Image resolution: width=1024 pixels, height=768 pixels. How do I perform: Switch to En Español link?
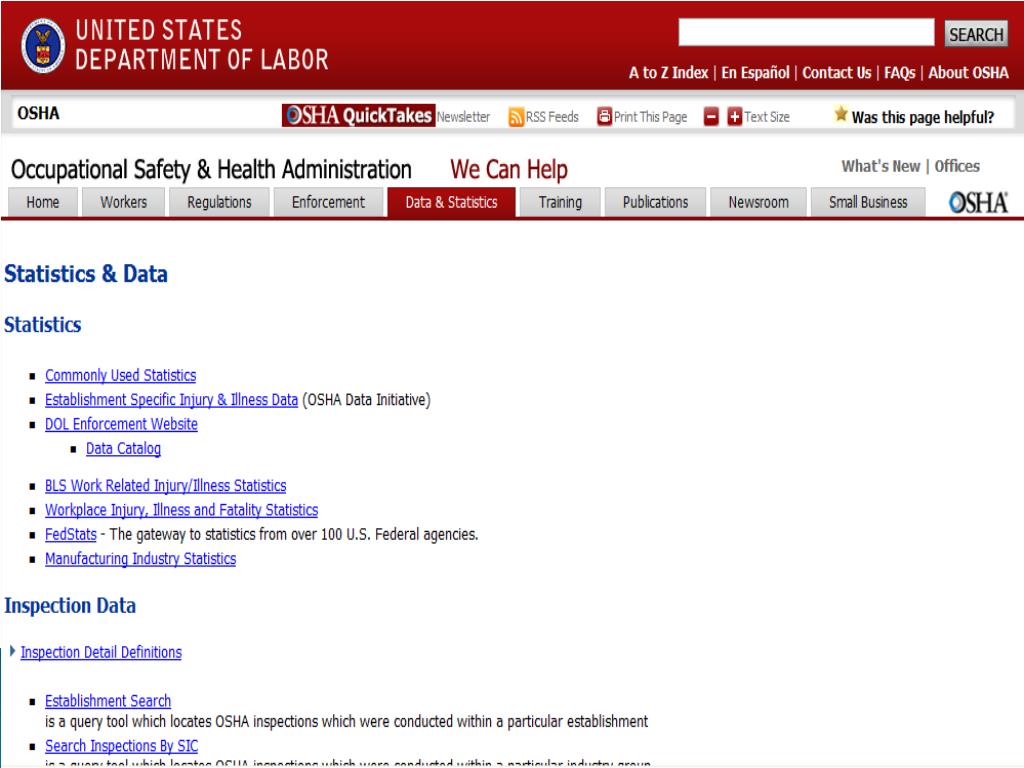tap(755, 72)
